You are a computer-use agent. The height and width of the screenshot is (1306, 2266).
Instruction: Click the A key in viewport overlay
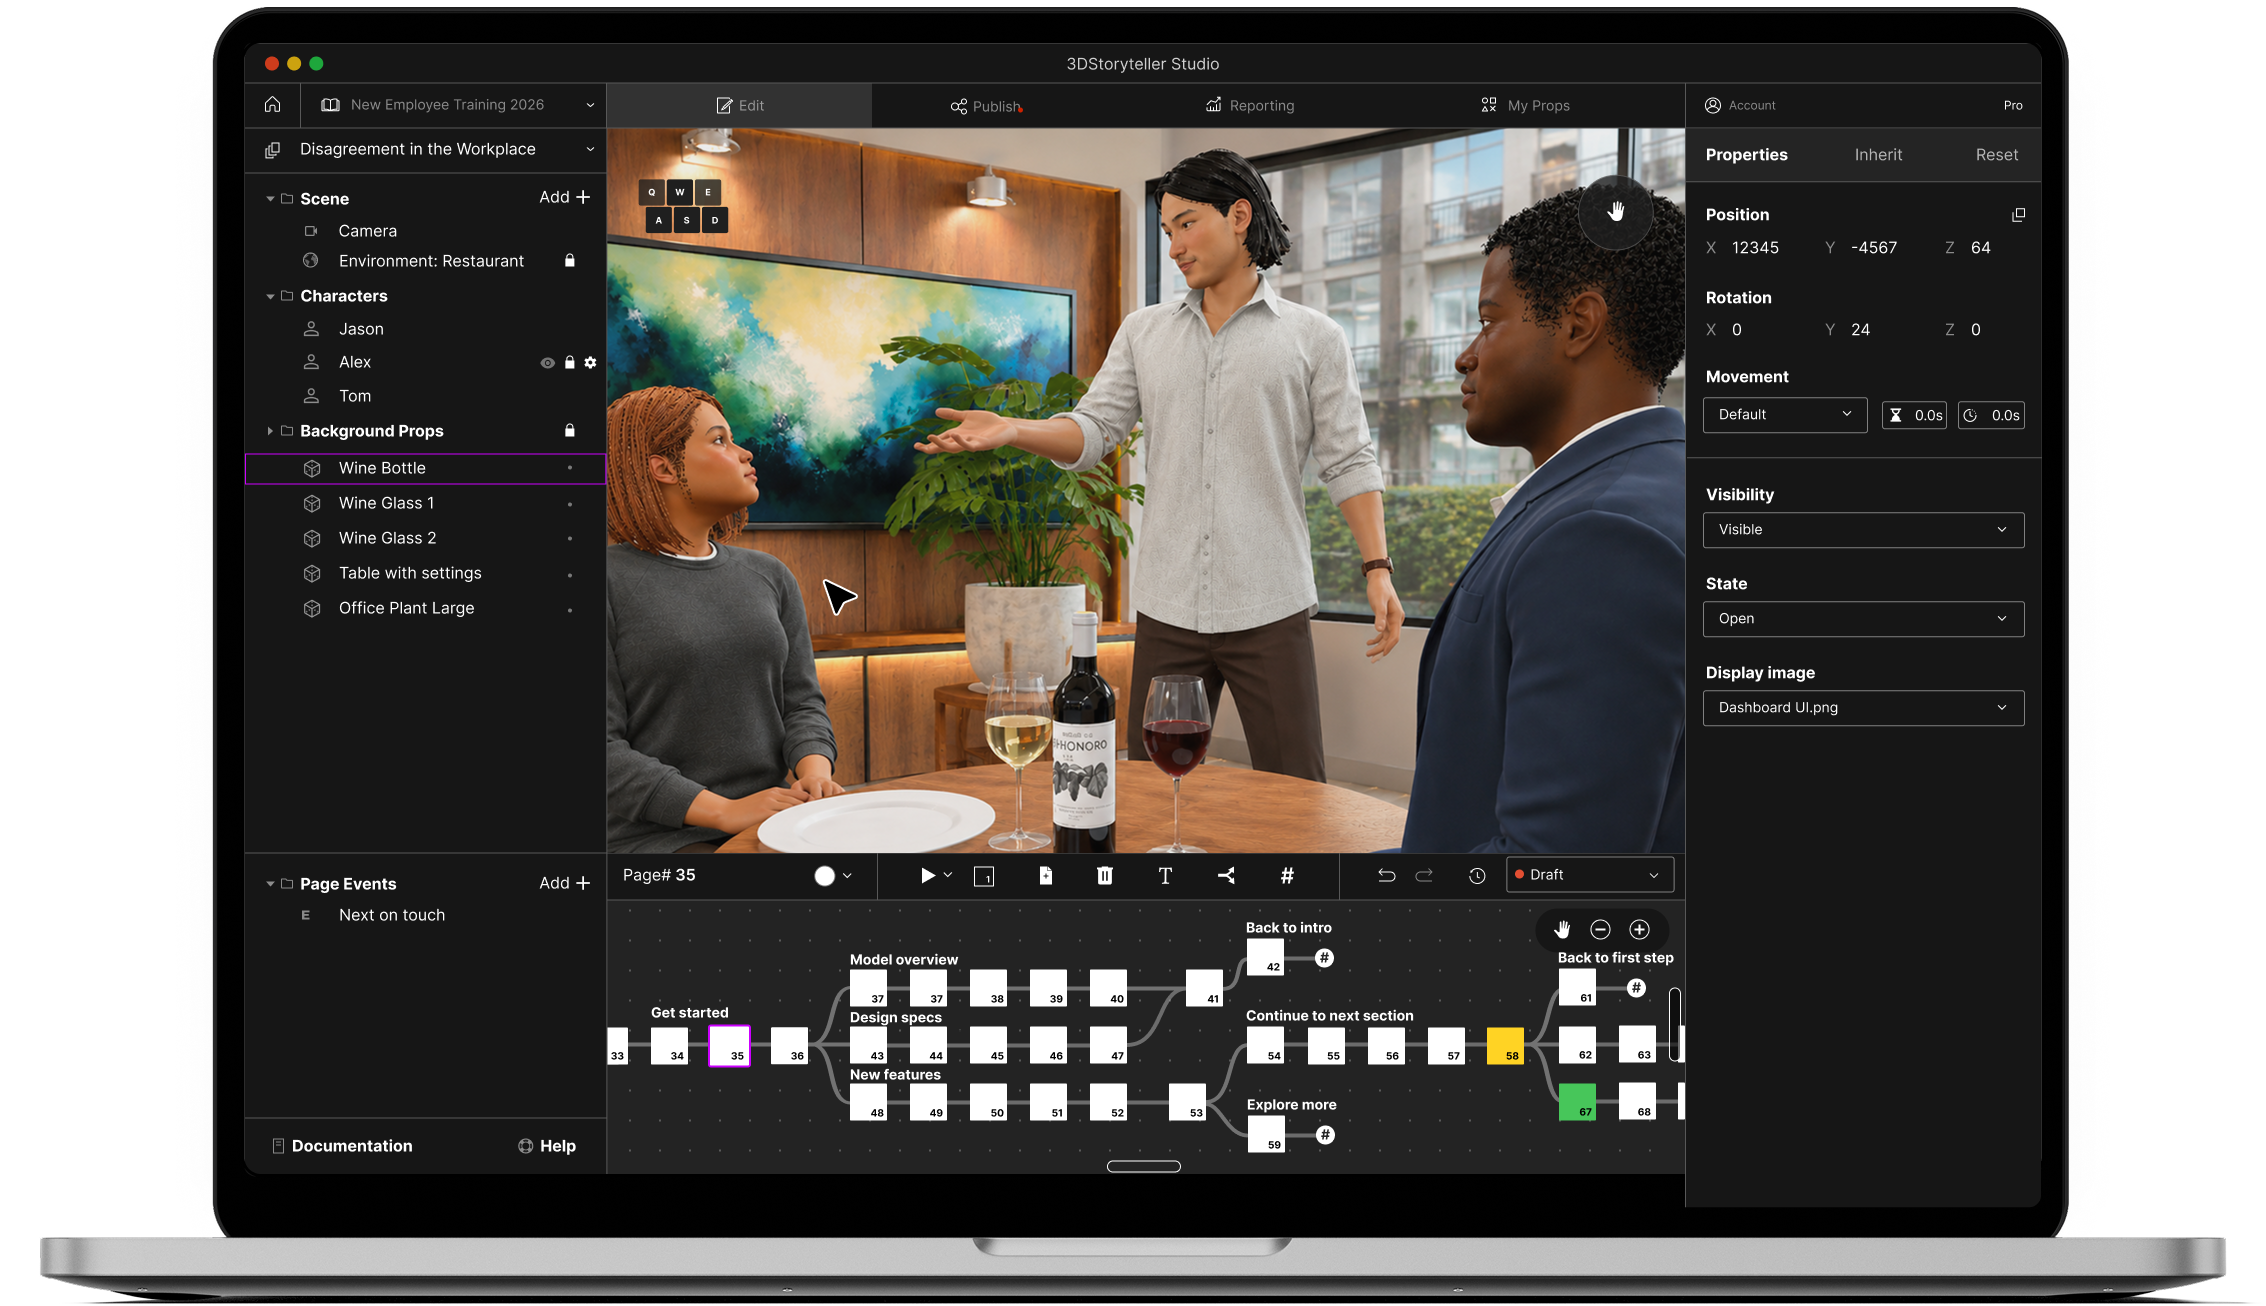pos(659,220)
